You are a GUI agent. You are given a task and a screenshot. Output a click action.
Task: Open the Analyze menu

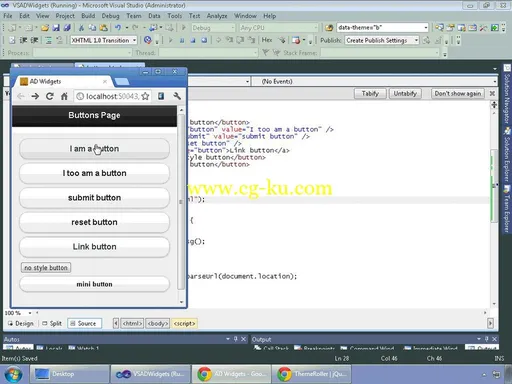(217, 16)
